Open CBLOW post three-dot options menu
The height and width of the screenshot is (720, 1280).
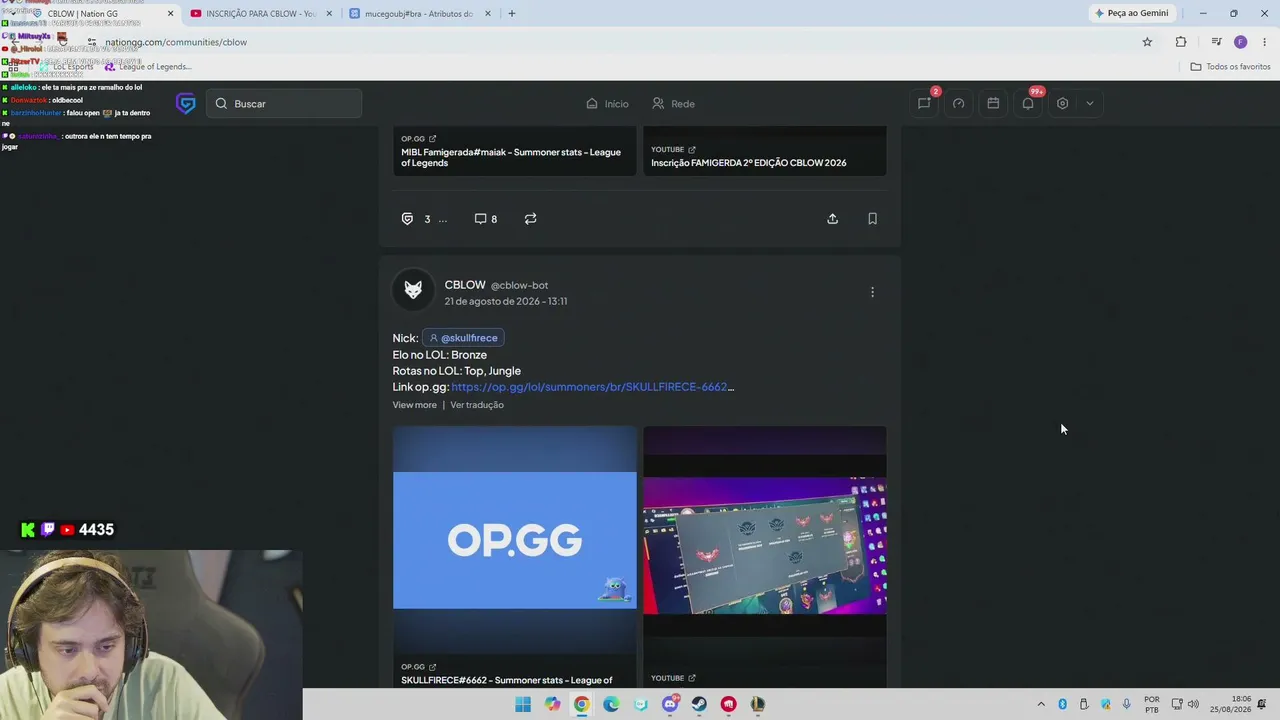point(872,292)
